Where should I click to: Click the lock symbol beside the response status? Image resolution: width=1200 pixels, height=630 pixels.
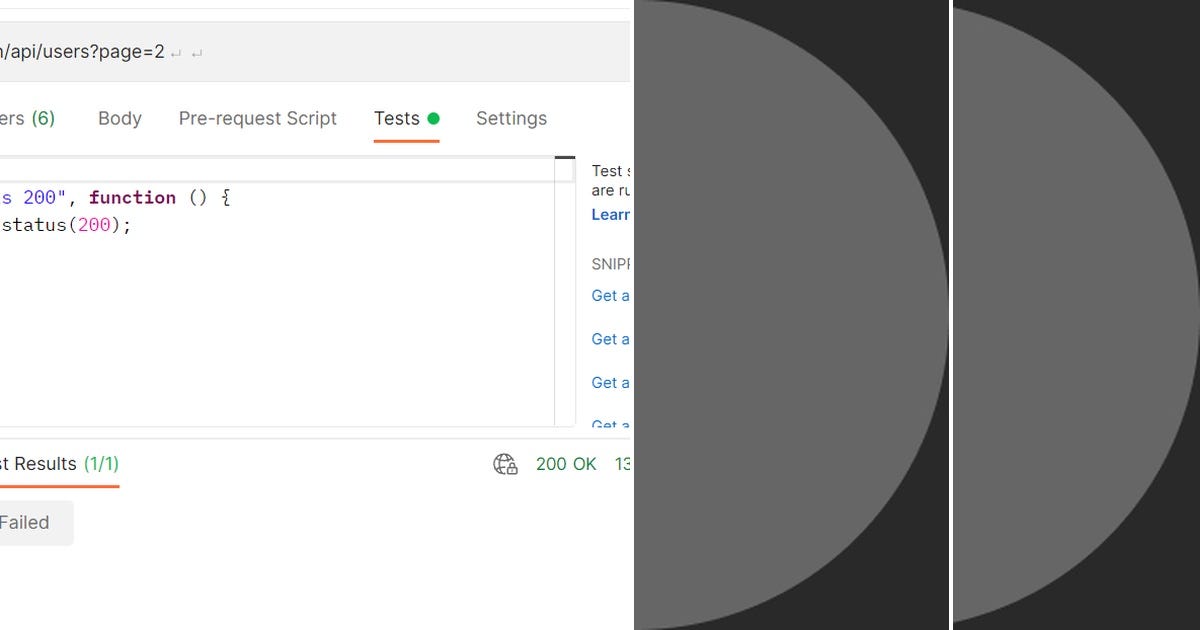(x=510, y=468)
